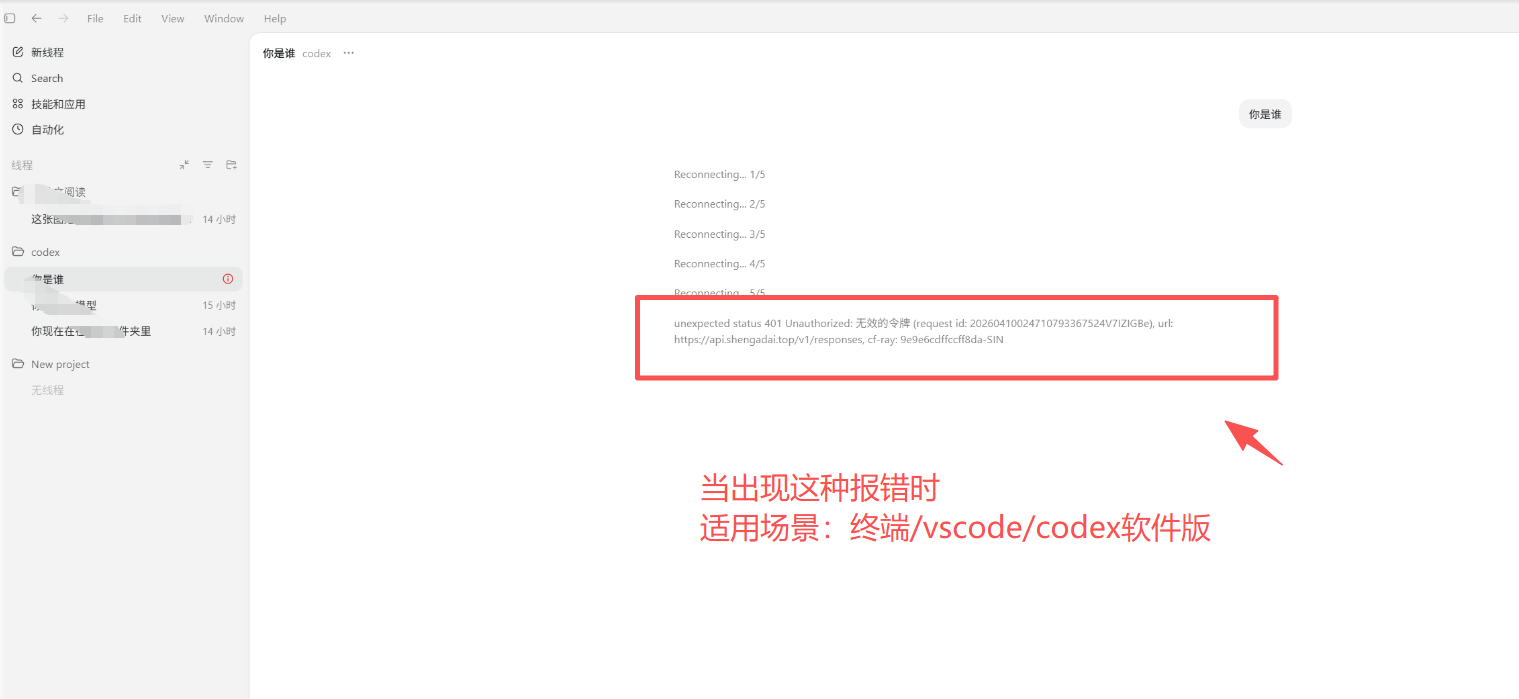Open the File menu
The image size is (1519, 699).
click(x=95, y=19)
